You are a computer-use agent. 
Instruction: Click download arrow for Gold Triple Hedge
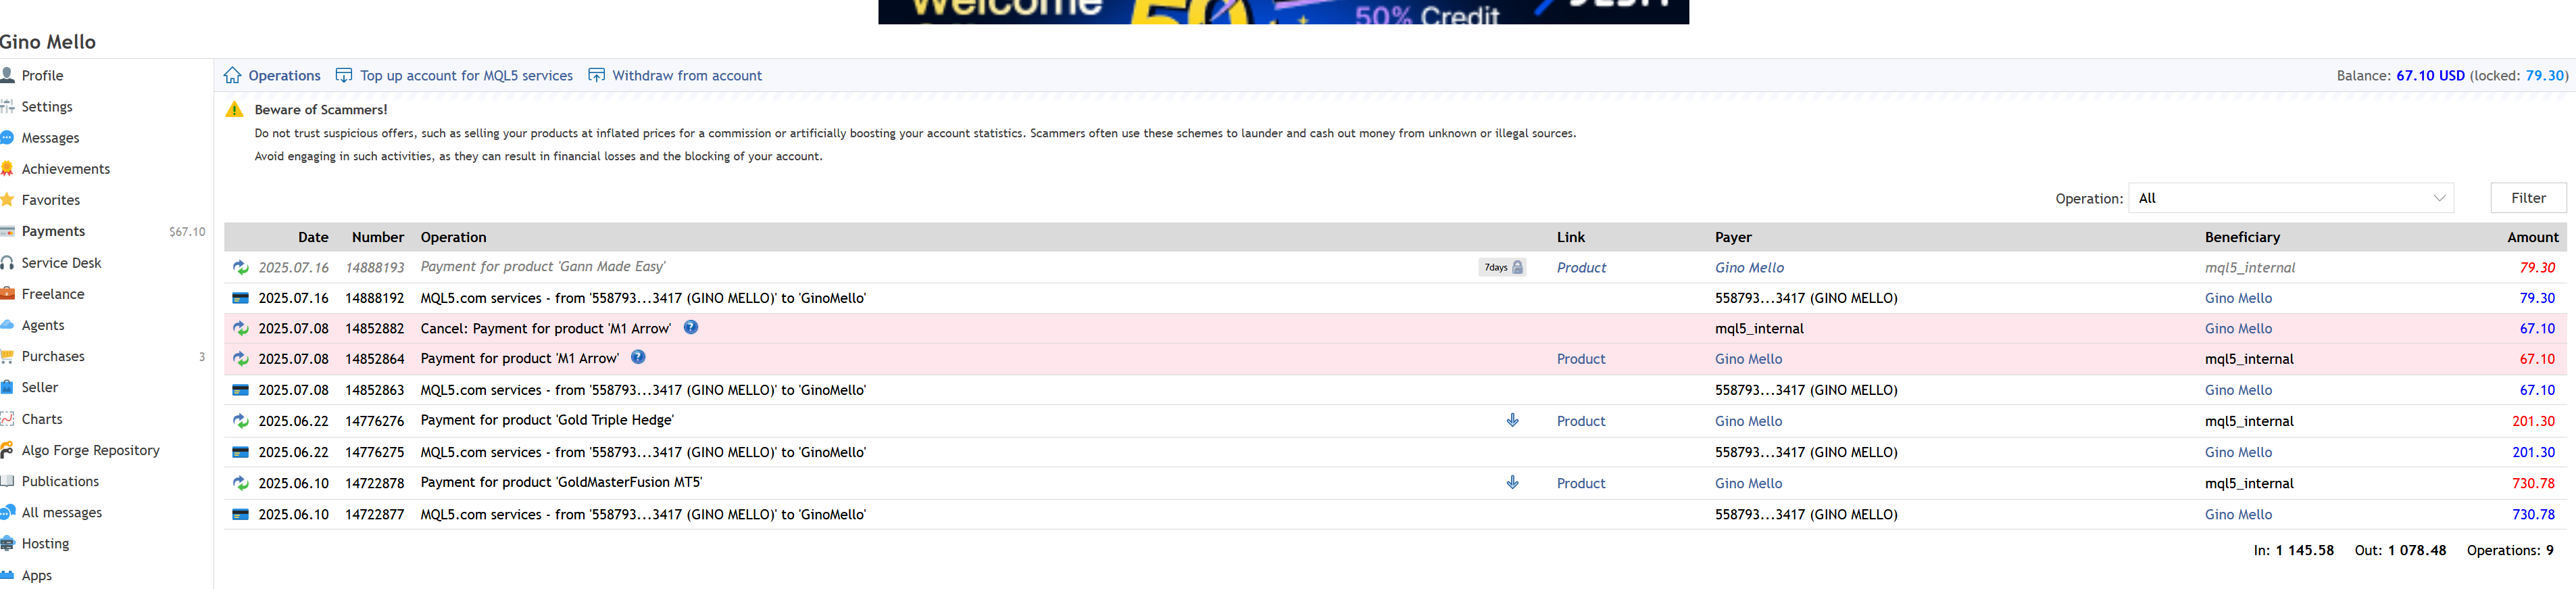tap(1513, 420)
